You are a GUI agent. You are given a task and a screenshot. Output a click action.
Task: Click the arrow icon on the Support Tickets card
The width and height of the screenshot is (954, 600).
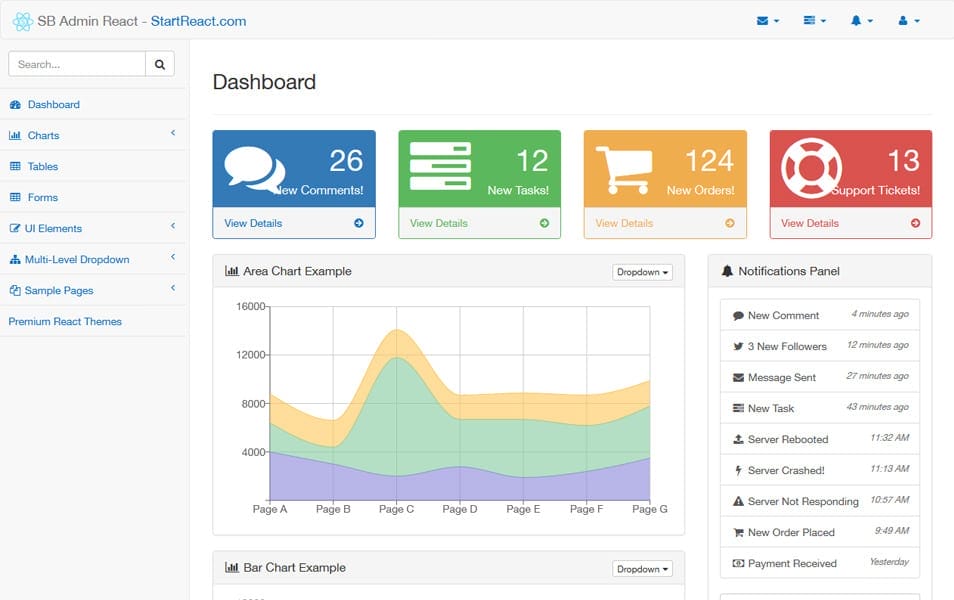pyautogui.click(x=915, y=223)
